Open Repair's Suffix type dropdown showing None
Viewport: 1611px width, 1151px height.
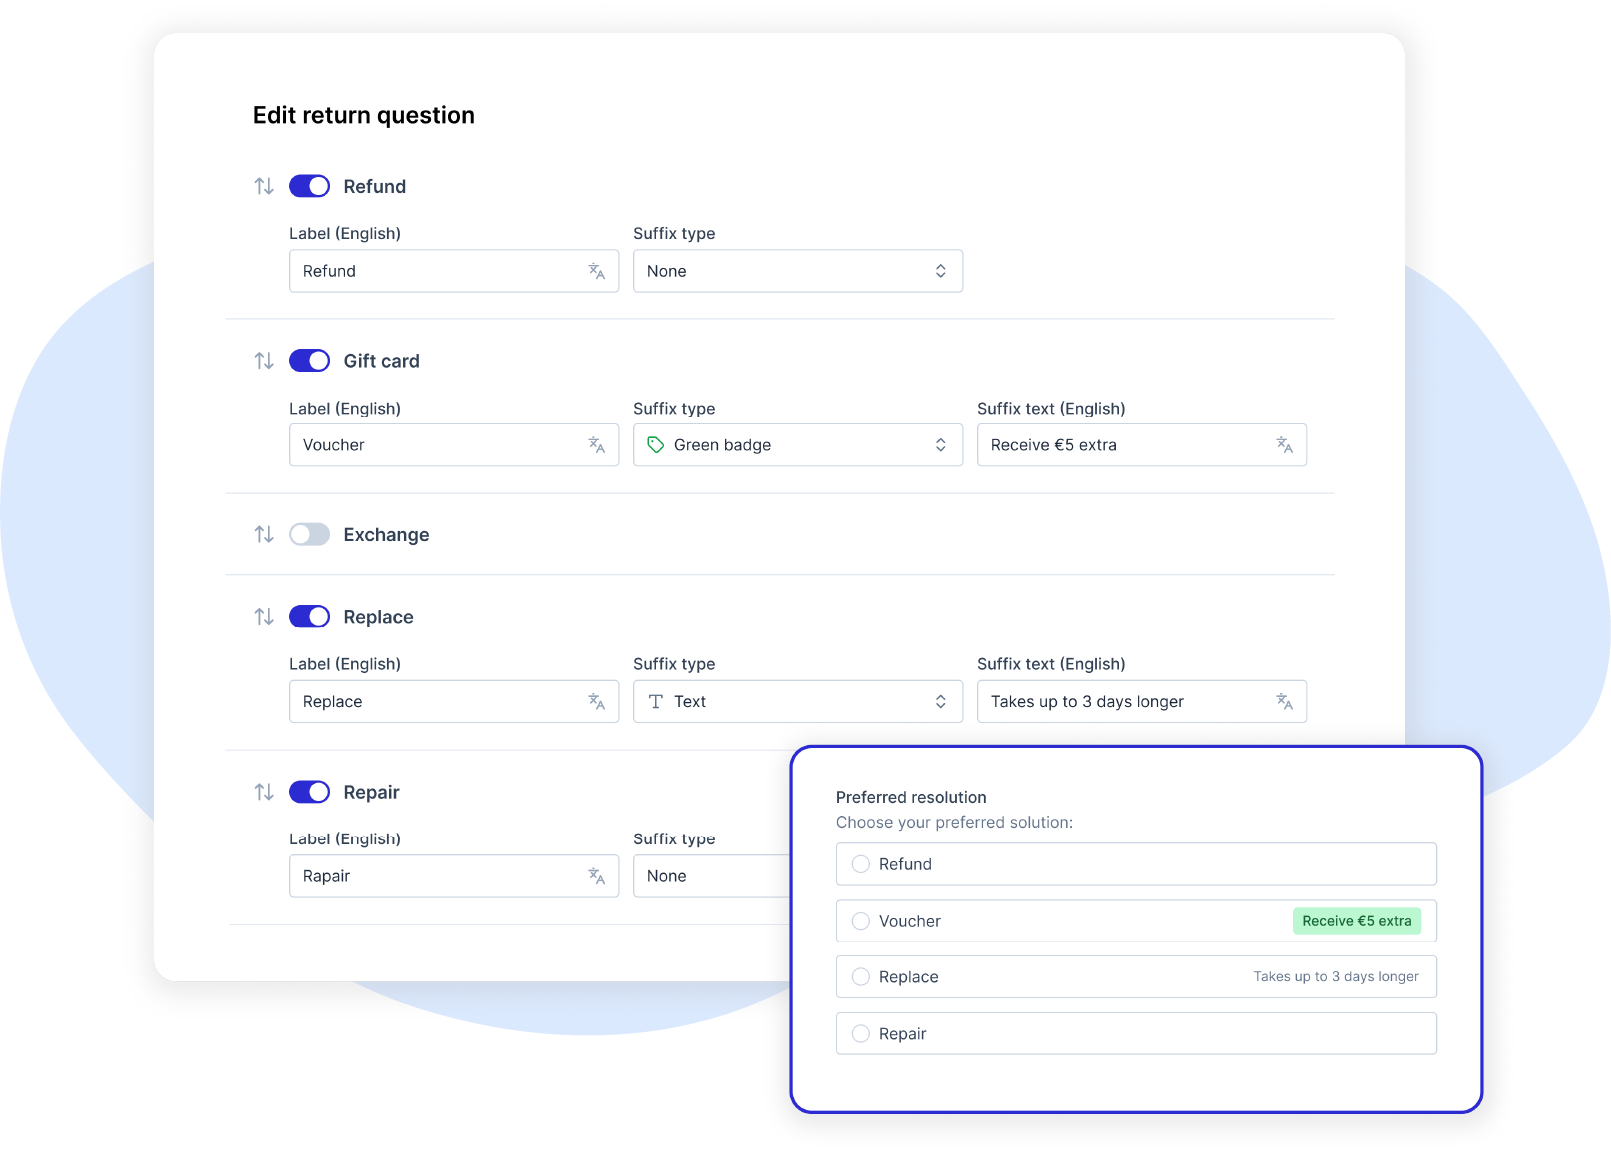coord(712,876)
